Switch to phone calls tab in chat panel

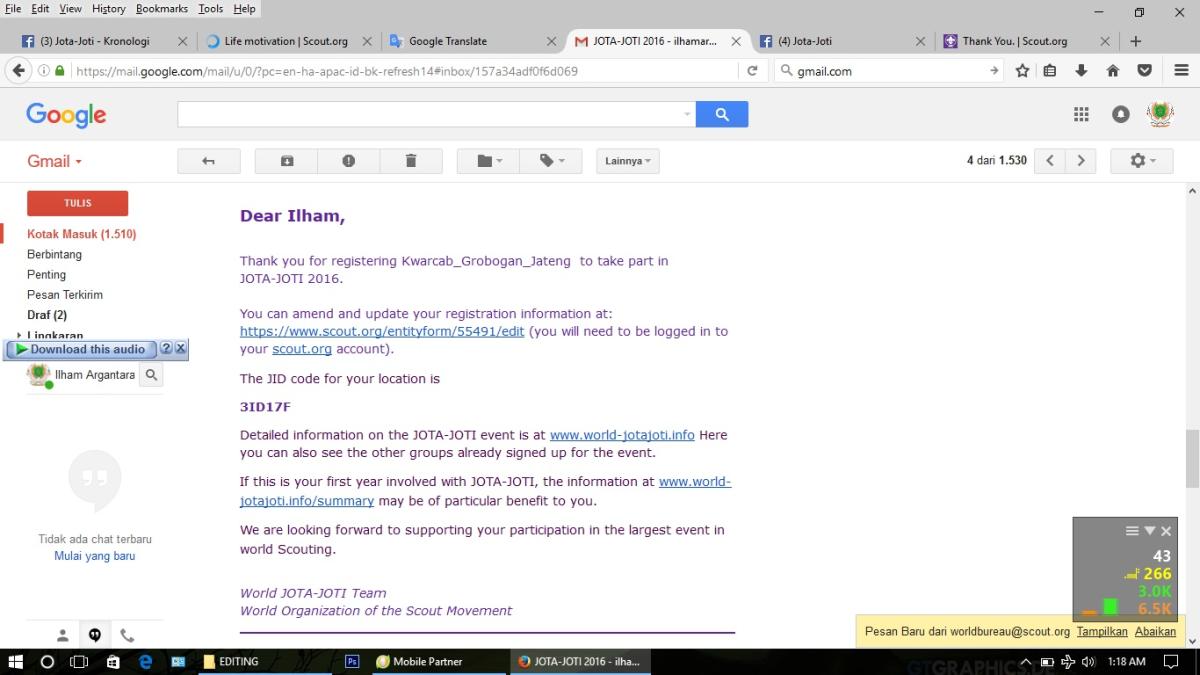pyautogui.click(x=127, y=635)
